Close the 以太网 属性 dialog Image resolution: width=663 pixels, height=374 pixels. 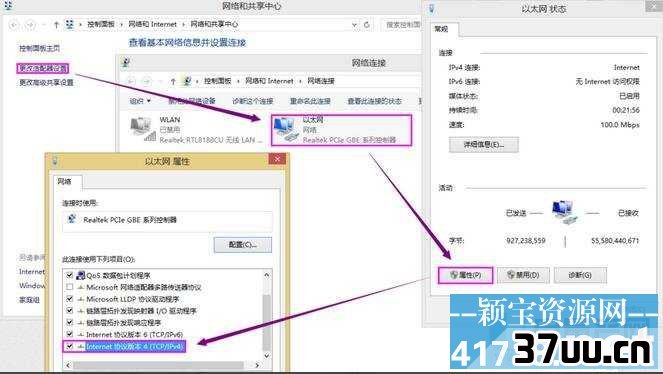point(277,159)
